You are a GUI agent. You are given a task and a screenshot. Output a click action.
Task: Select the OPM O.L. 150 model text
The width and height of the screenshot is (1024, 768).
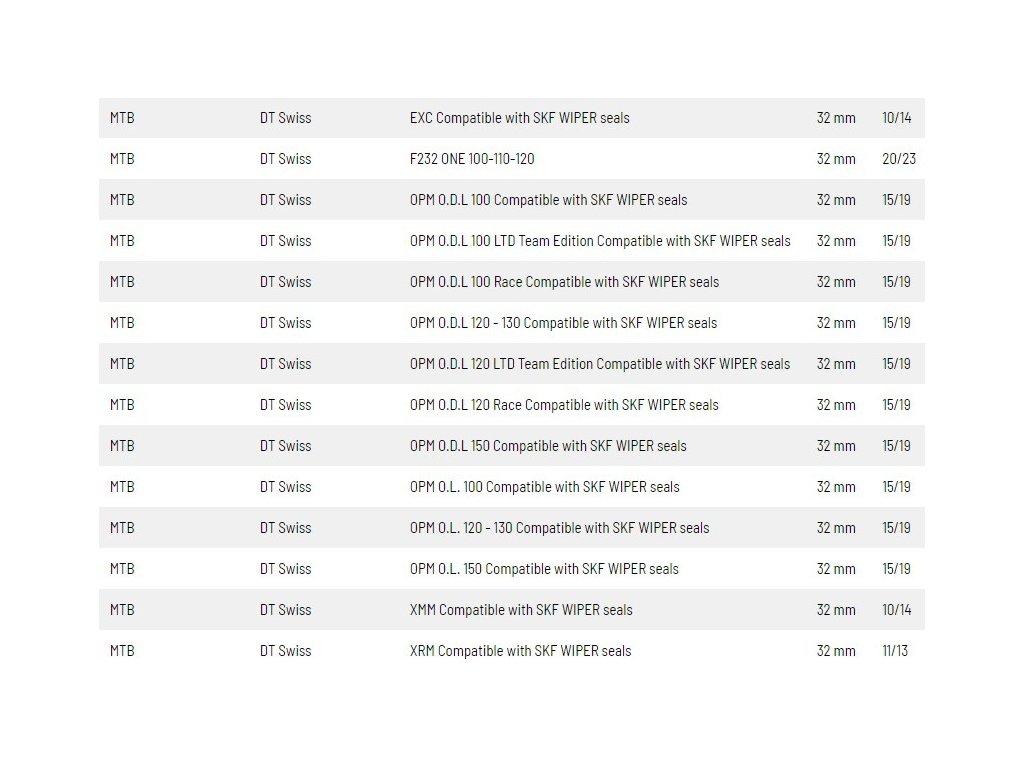[544, 569]
